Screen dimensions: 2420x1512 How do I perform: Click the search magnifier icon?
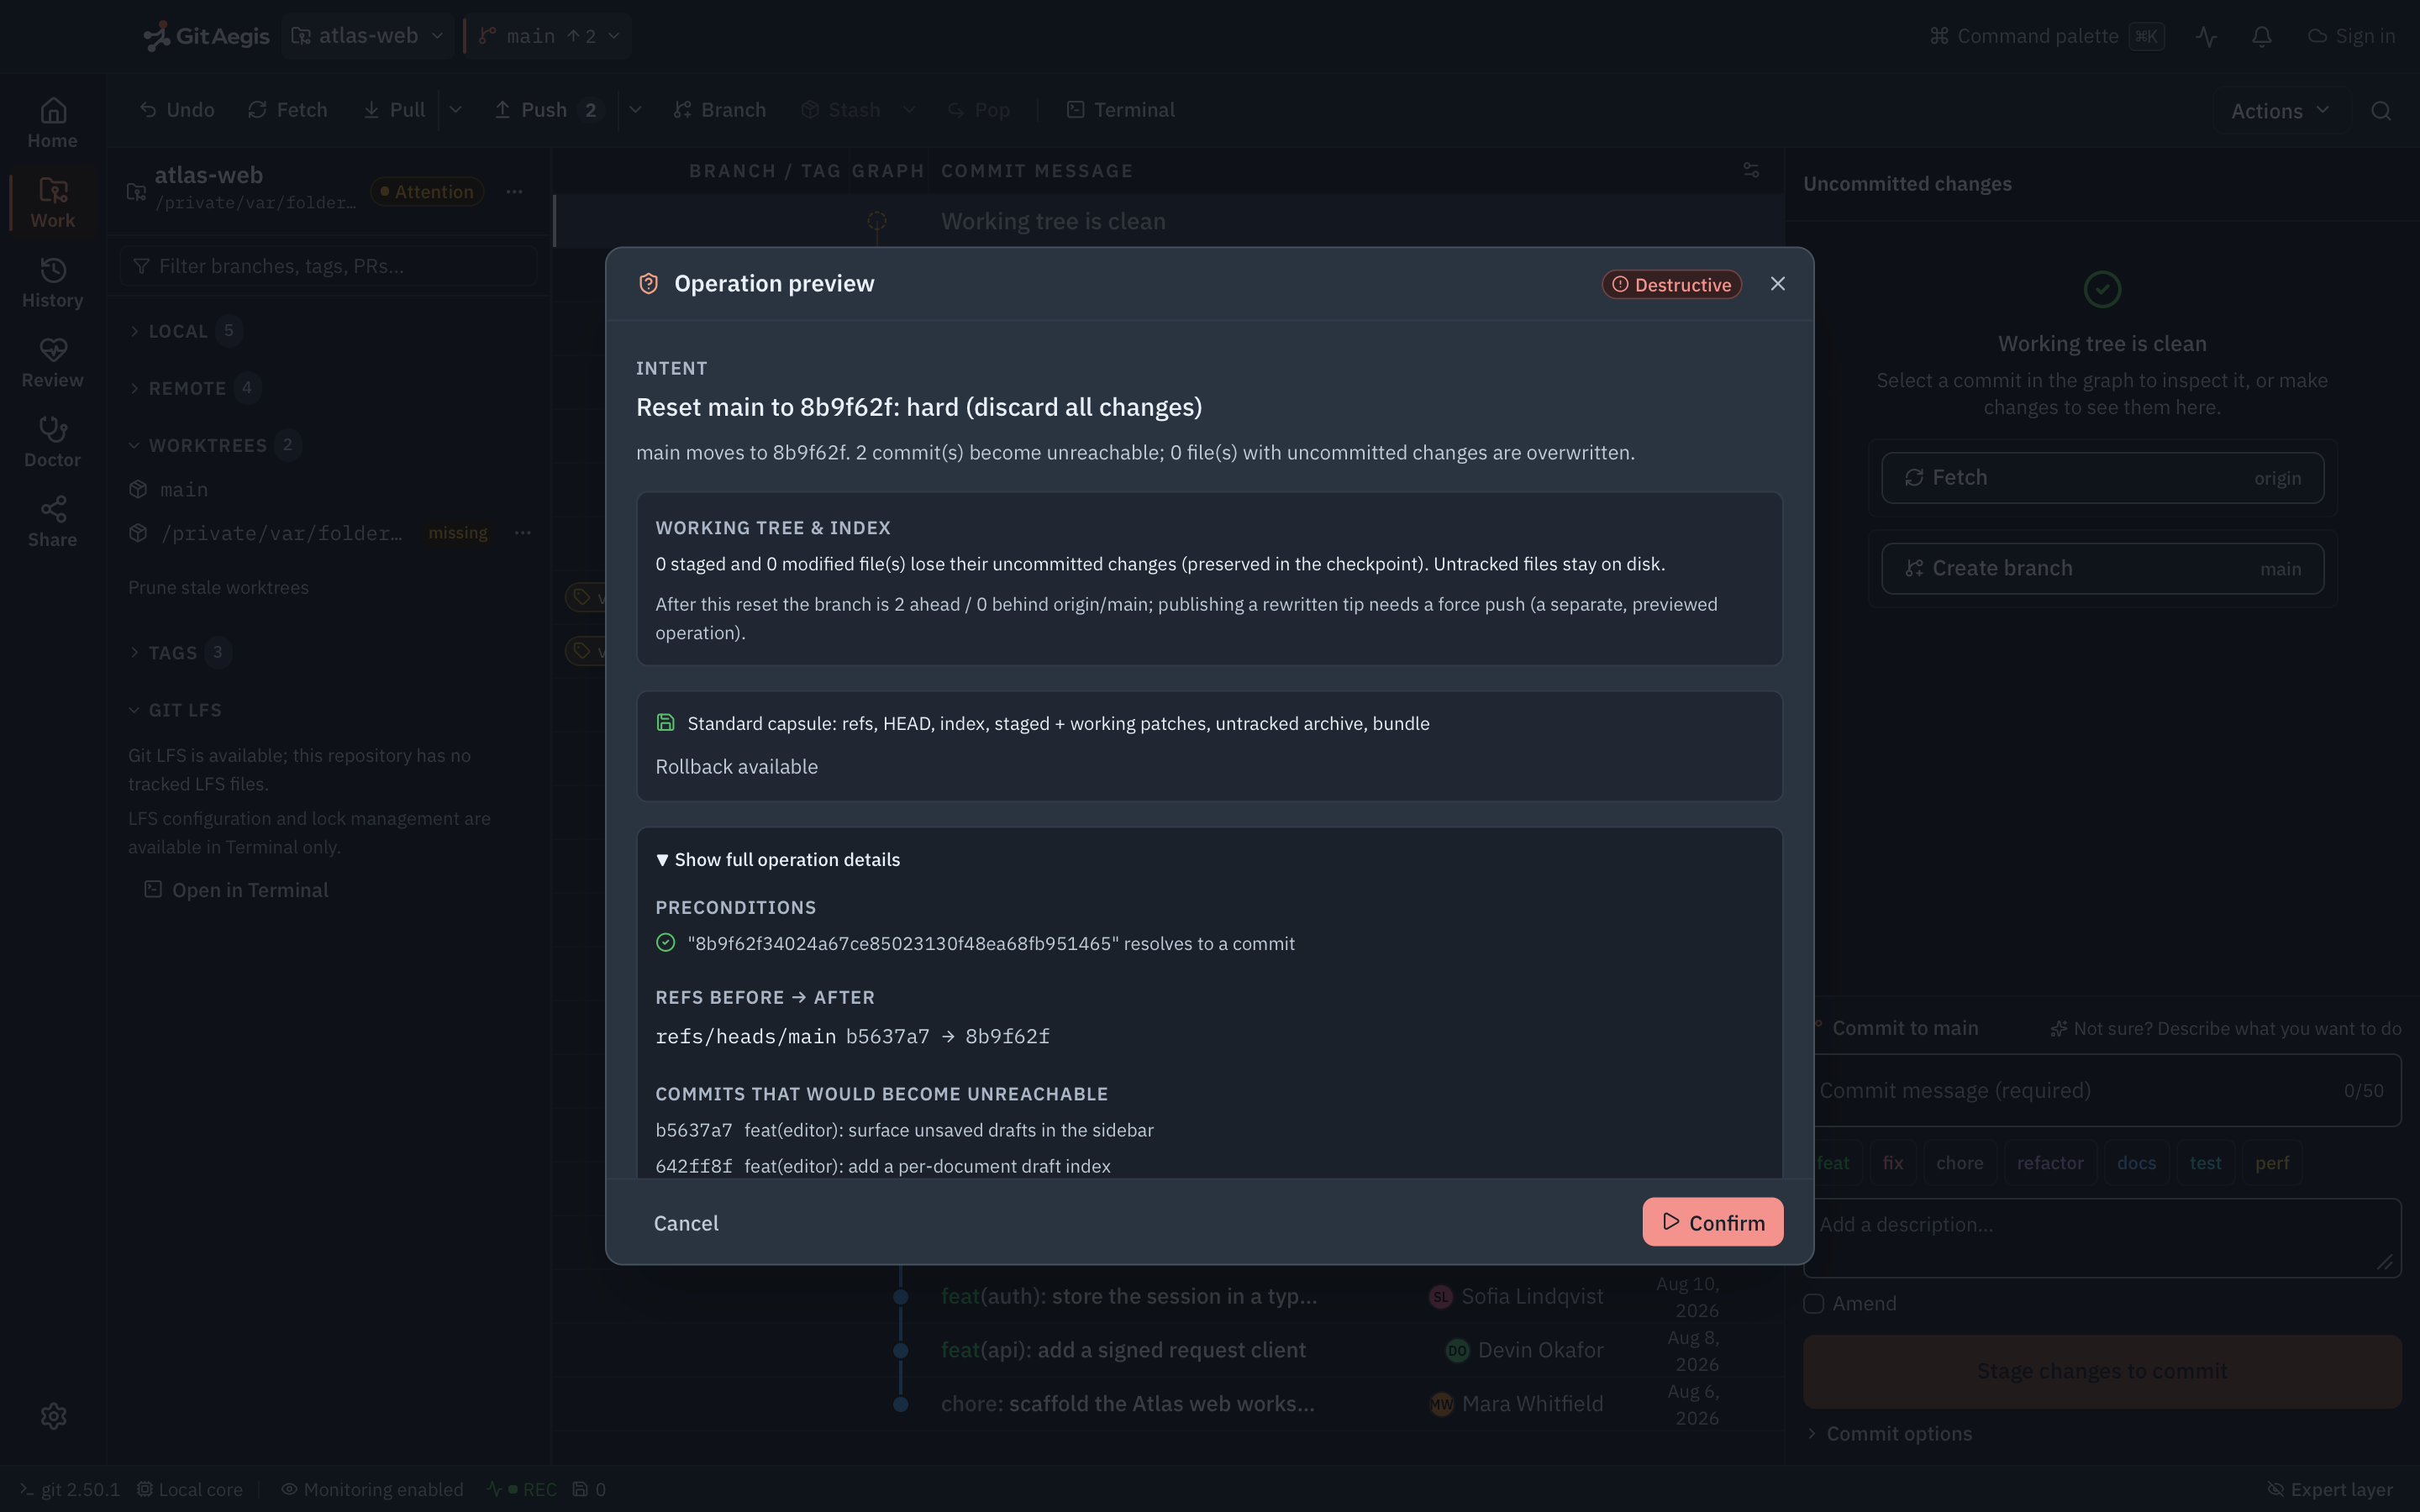(2381, 111)
